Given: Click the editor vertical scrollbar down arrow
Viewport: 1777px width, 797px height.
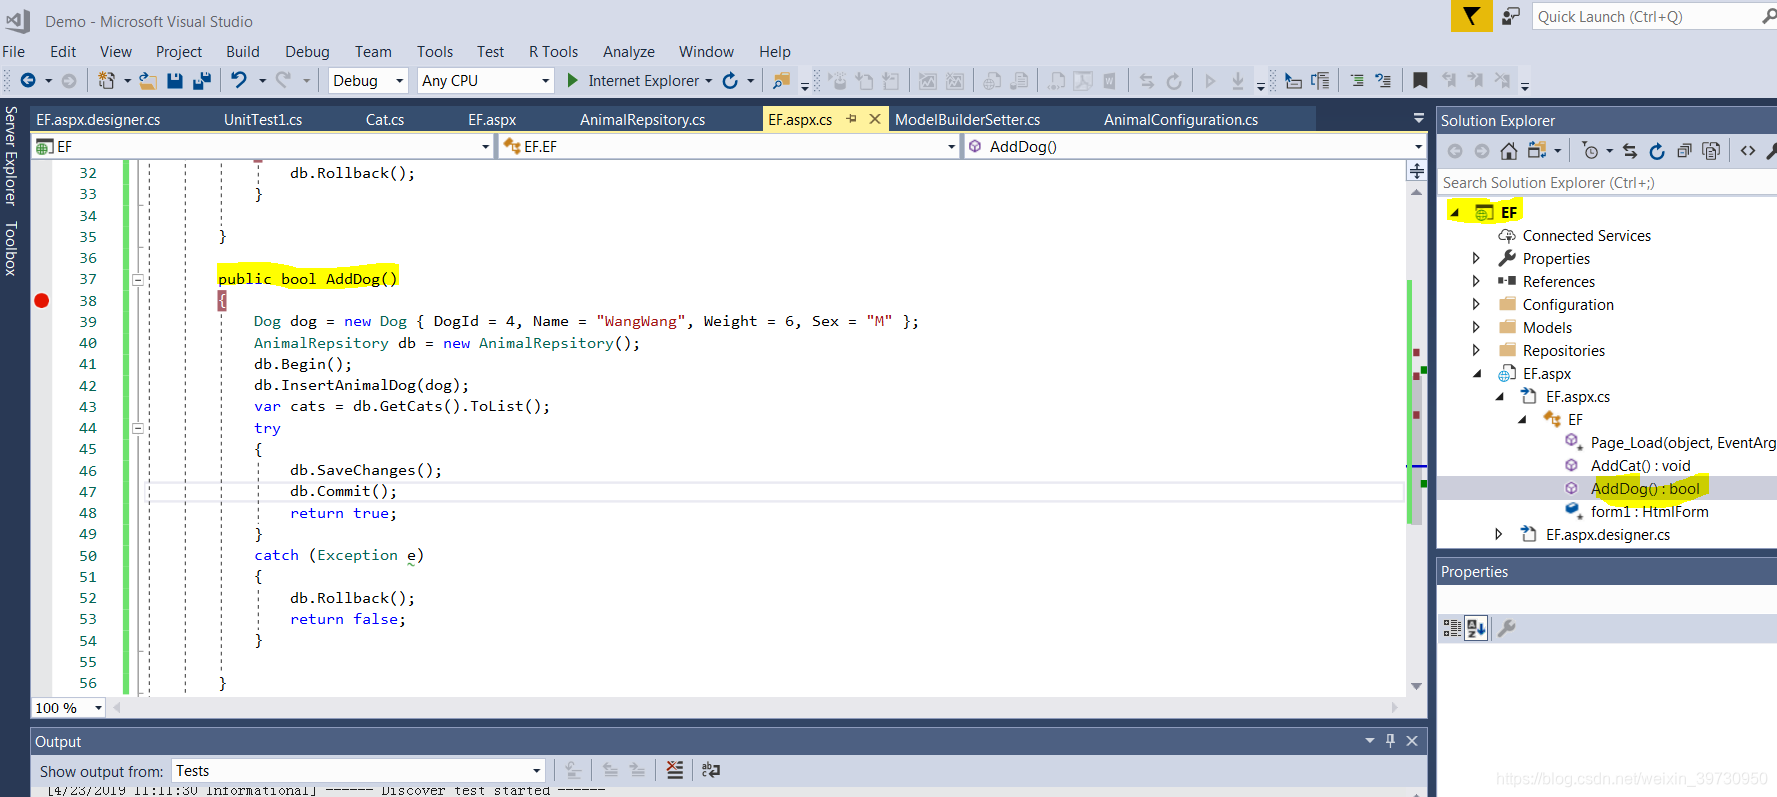Looking at the screenshot, I should click(x=1417, y=687).
